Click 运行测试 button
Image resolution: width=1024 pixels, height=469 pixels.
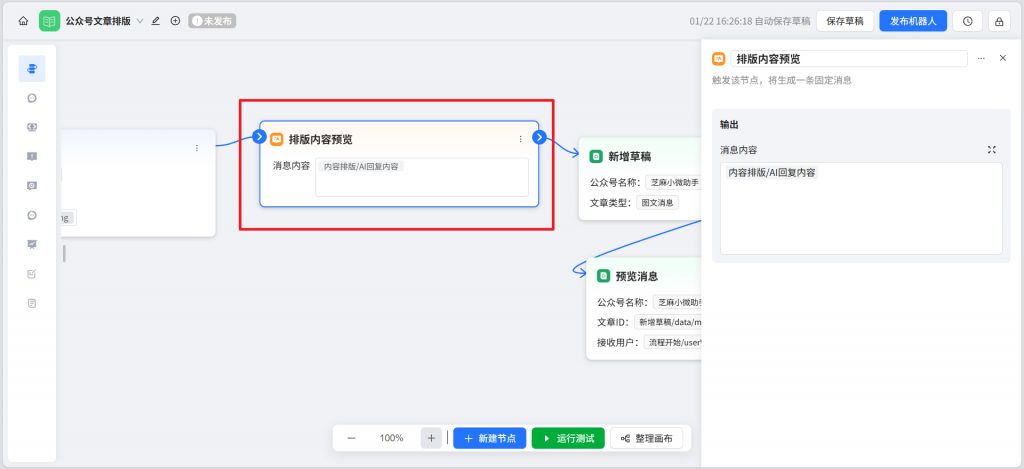[x=568, y=438]
